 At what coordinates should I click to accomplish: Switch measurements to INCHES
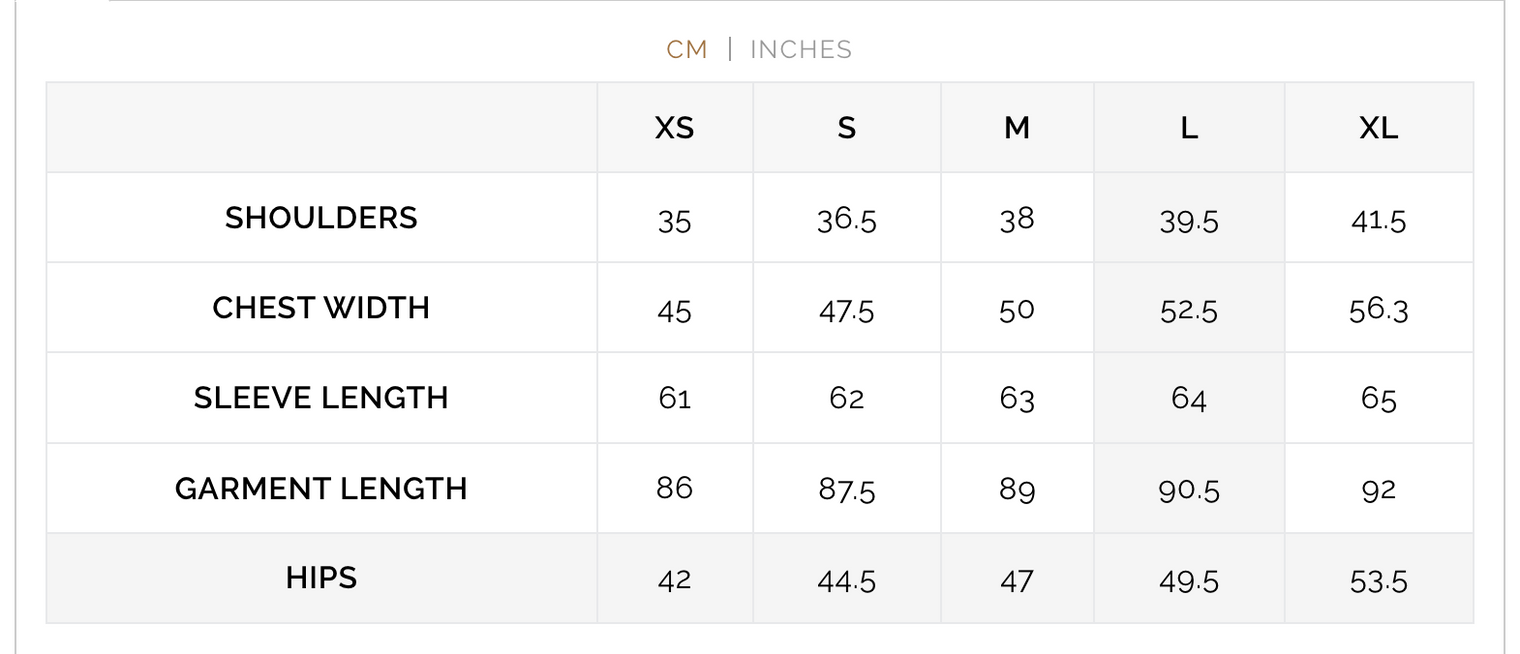coord(800,49)
